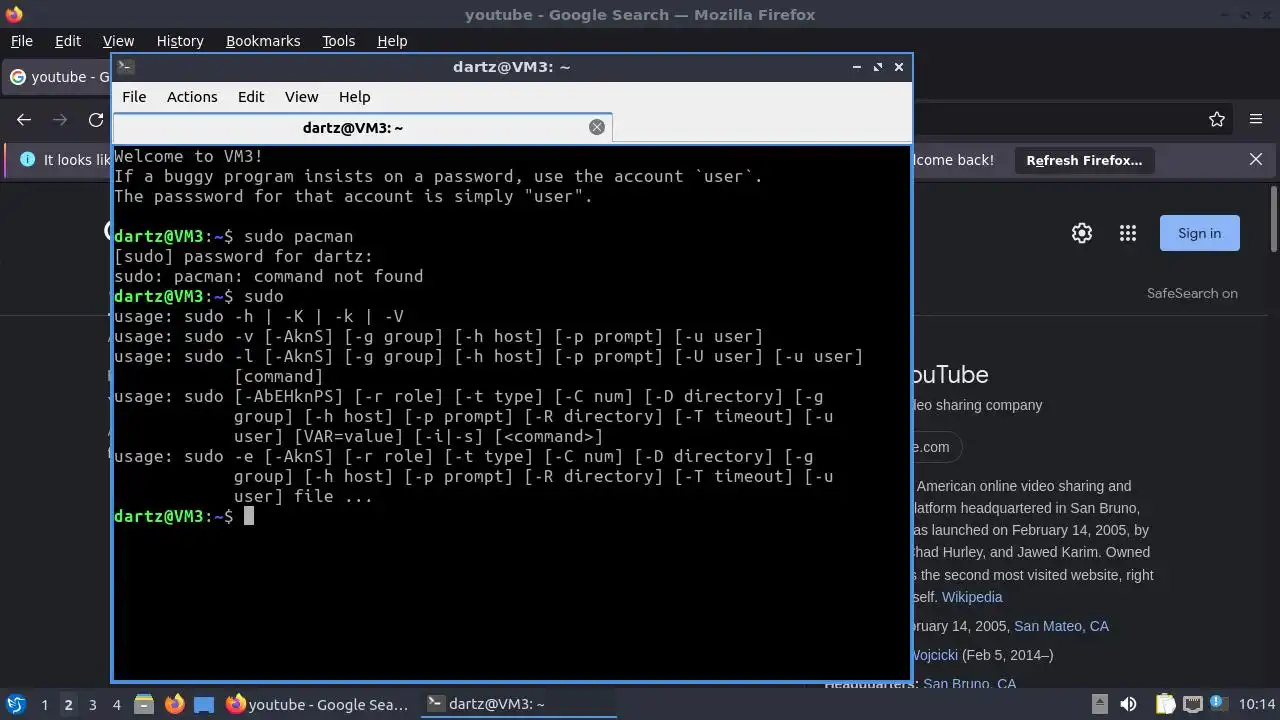Open Firefox Tools menu
Screen dimensions: 1280x720
338,41
